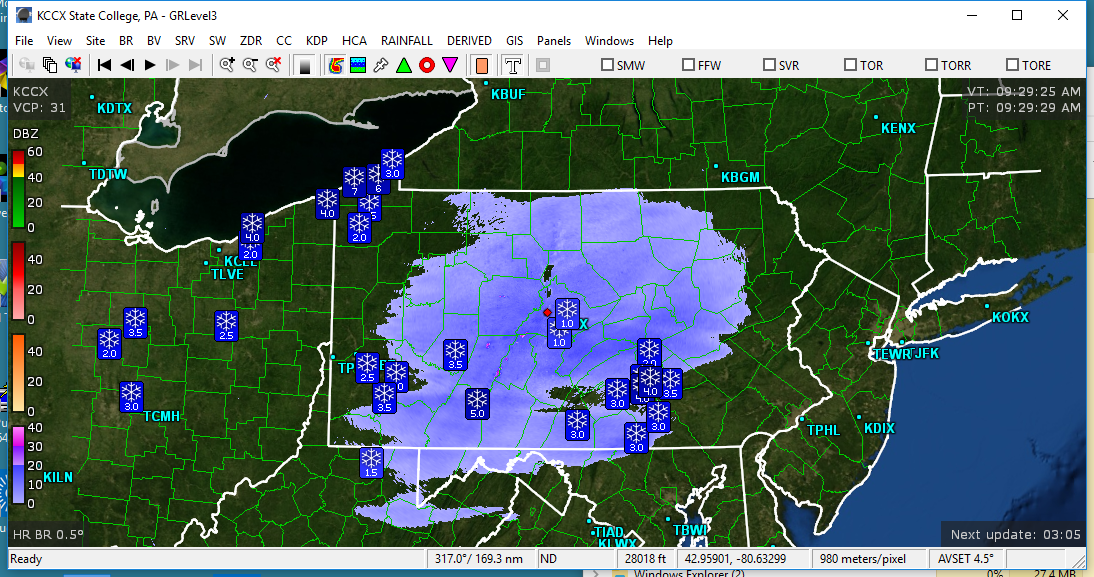Image resolution: width=1094 pixels, height=577 pixels.
Task: Click the magenta inverted triangle icon
Action: [x=450, y=65]
